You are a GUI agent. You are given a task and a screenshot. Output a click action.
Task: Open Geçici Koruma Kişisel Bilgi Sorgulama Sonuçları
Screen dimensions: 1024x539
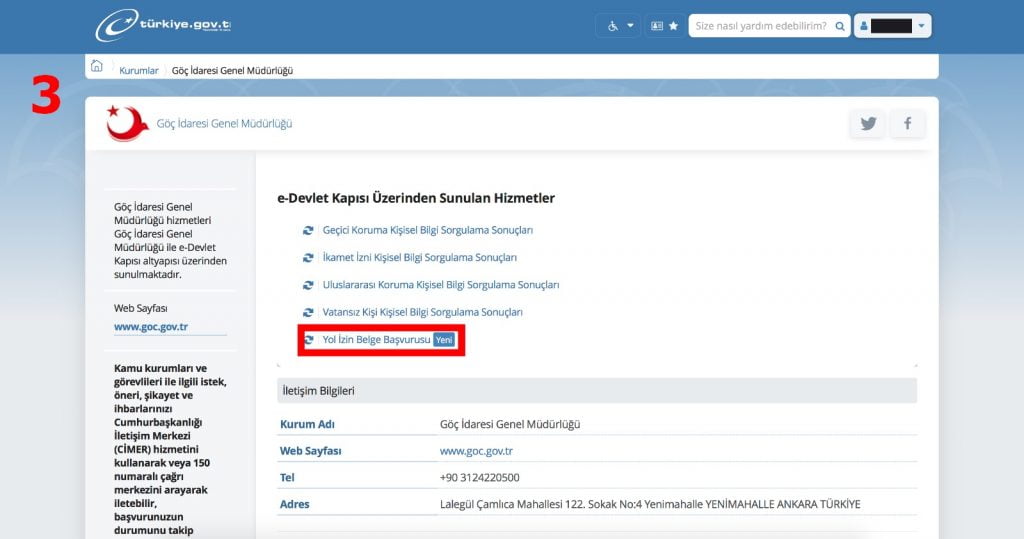click(428, 230)
